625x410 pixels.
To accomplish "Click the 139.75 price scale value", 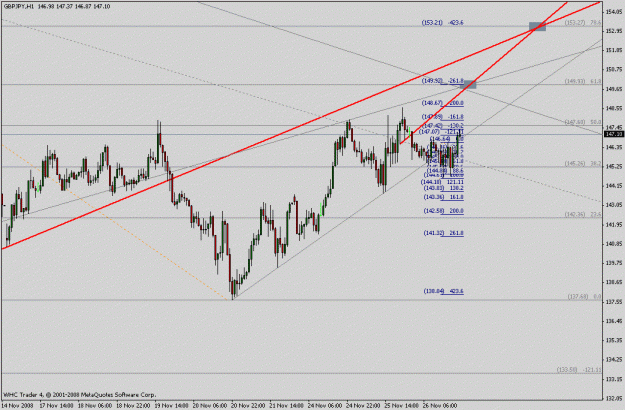I will (614, 263).
